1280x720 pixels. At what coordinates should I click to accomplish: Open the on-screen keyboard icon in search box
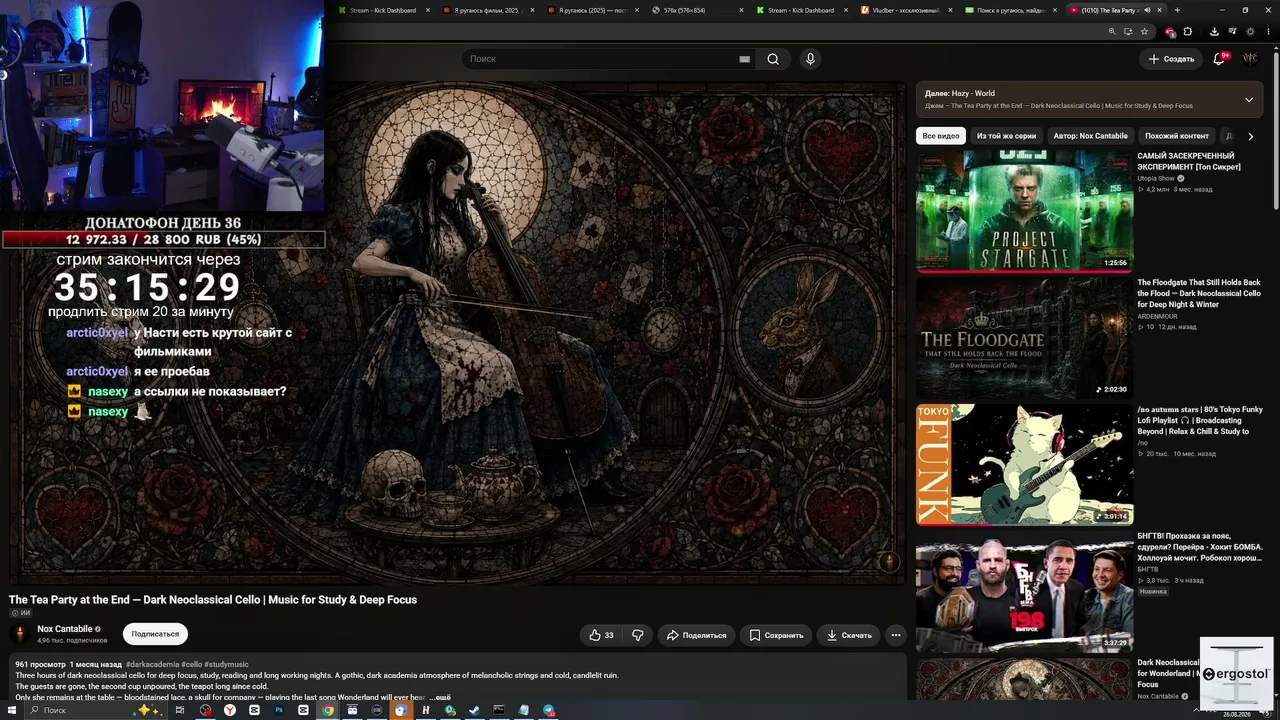[x=744, y=59]
